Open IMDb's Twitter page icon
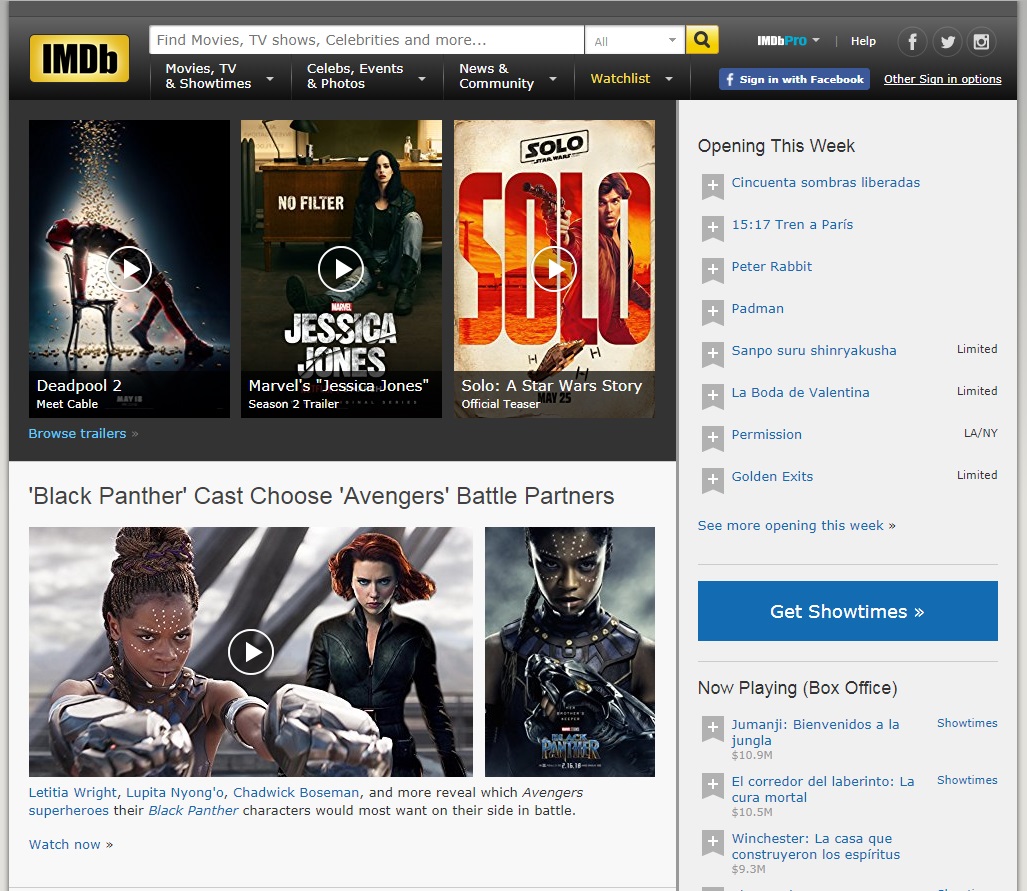 coord(947,42)
